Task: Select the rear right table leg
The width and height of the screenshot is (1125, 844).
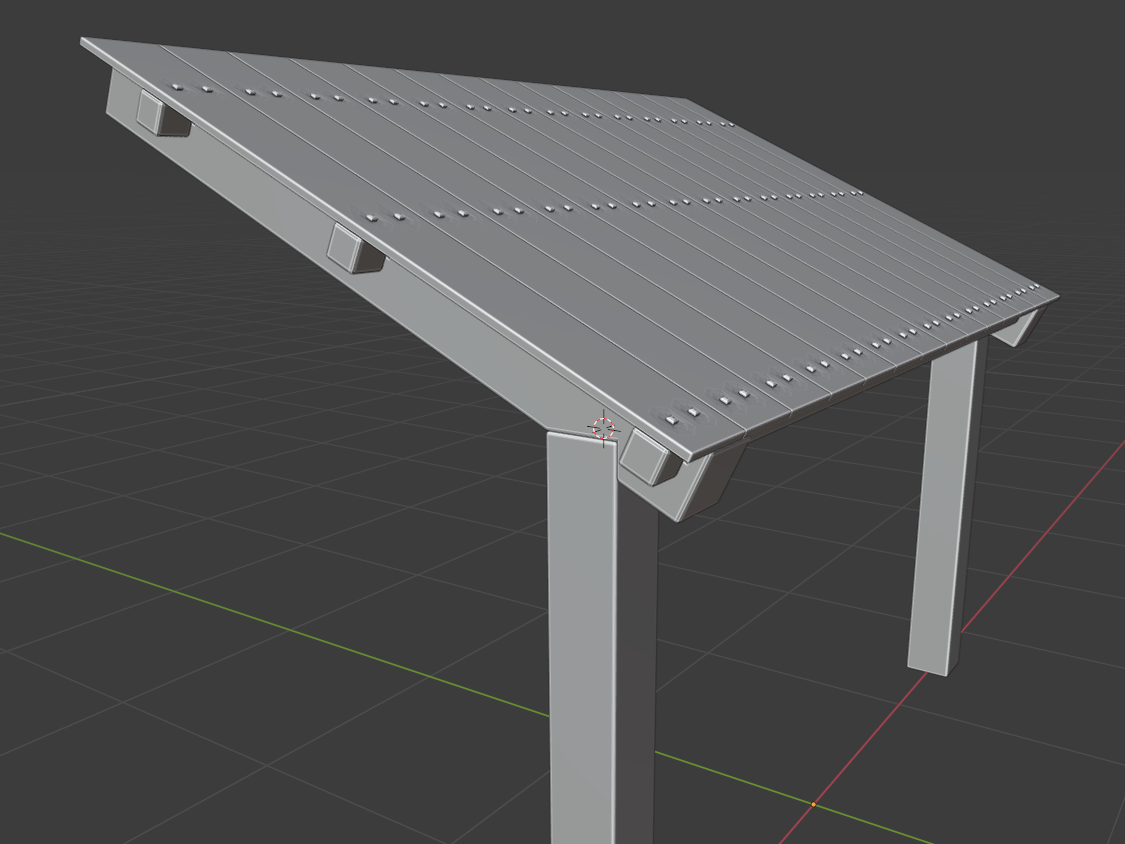Action: [x=946, y=506]
